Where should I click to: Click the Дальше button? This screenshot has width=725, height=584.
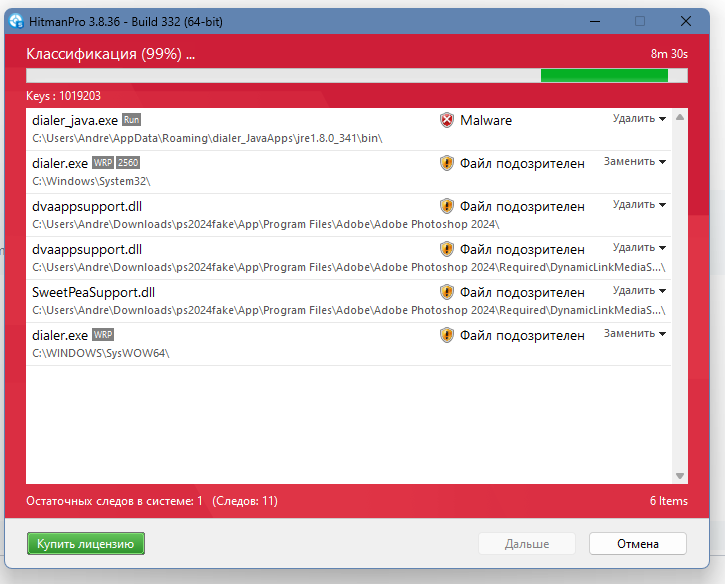coord(527,544)
